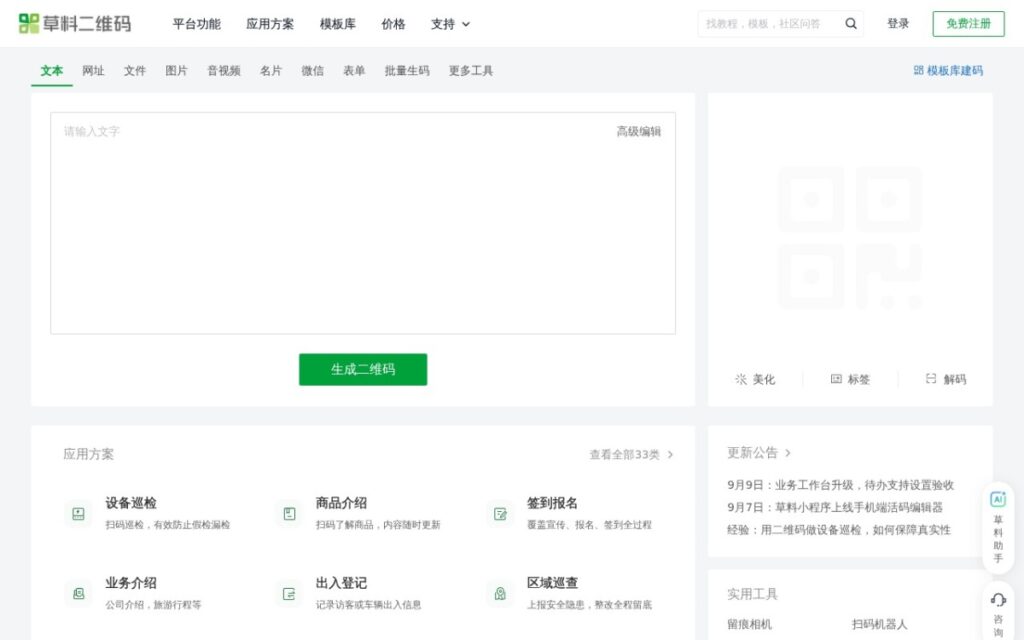This screenshot has height=640, width=1024.
Task: Switch to the 网址 tab
Action: pyautogui.click(x=93, y=71)
